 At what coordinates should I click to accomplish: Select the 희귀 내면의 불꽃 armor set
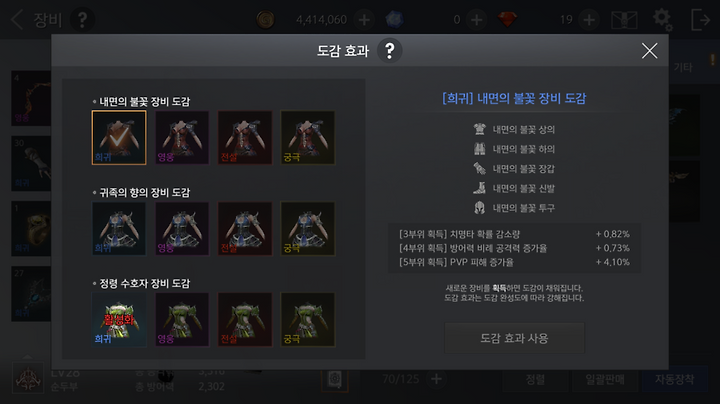119,137
